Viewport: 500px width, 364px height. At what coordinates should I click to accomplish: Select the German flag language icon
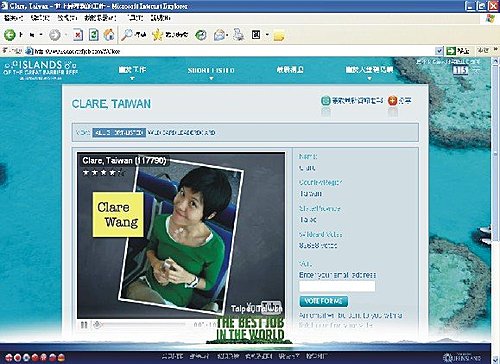(x=61, y=357)
